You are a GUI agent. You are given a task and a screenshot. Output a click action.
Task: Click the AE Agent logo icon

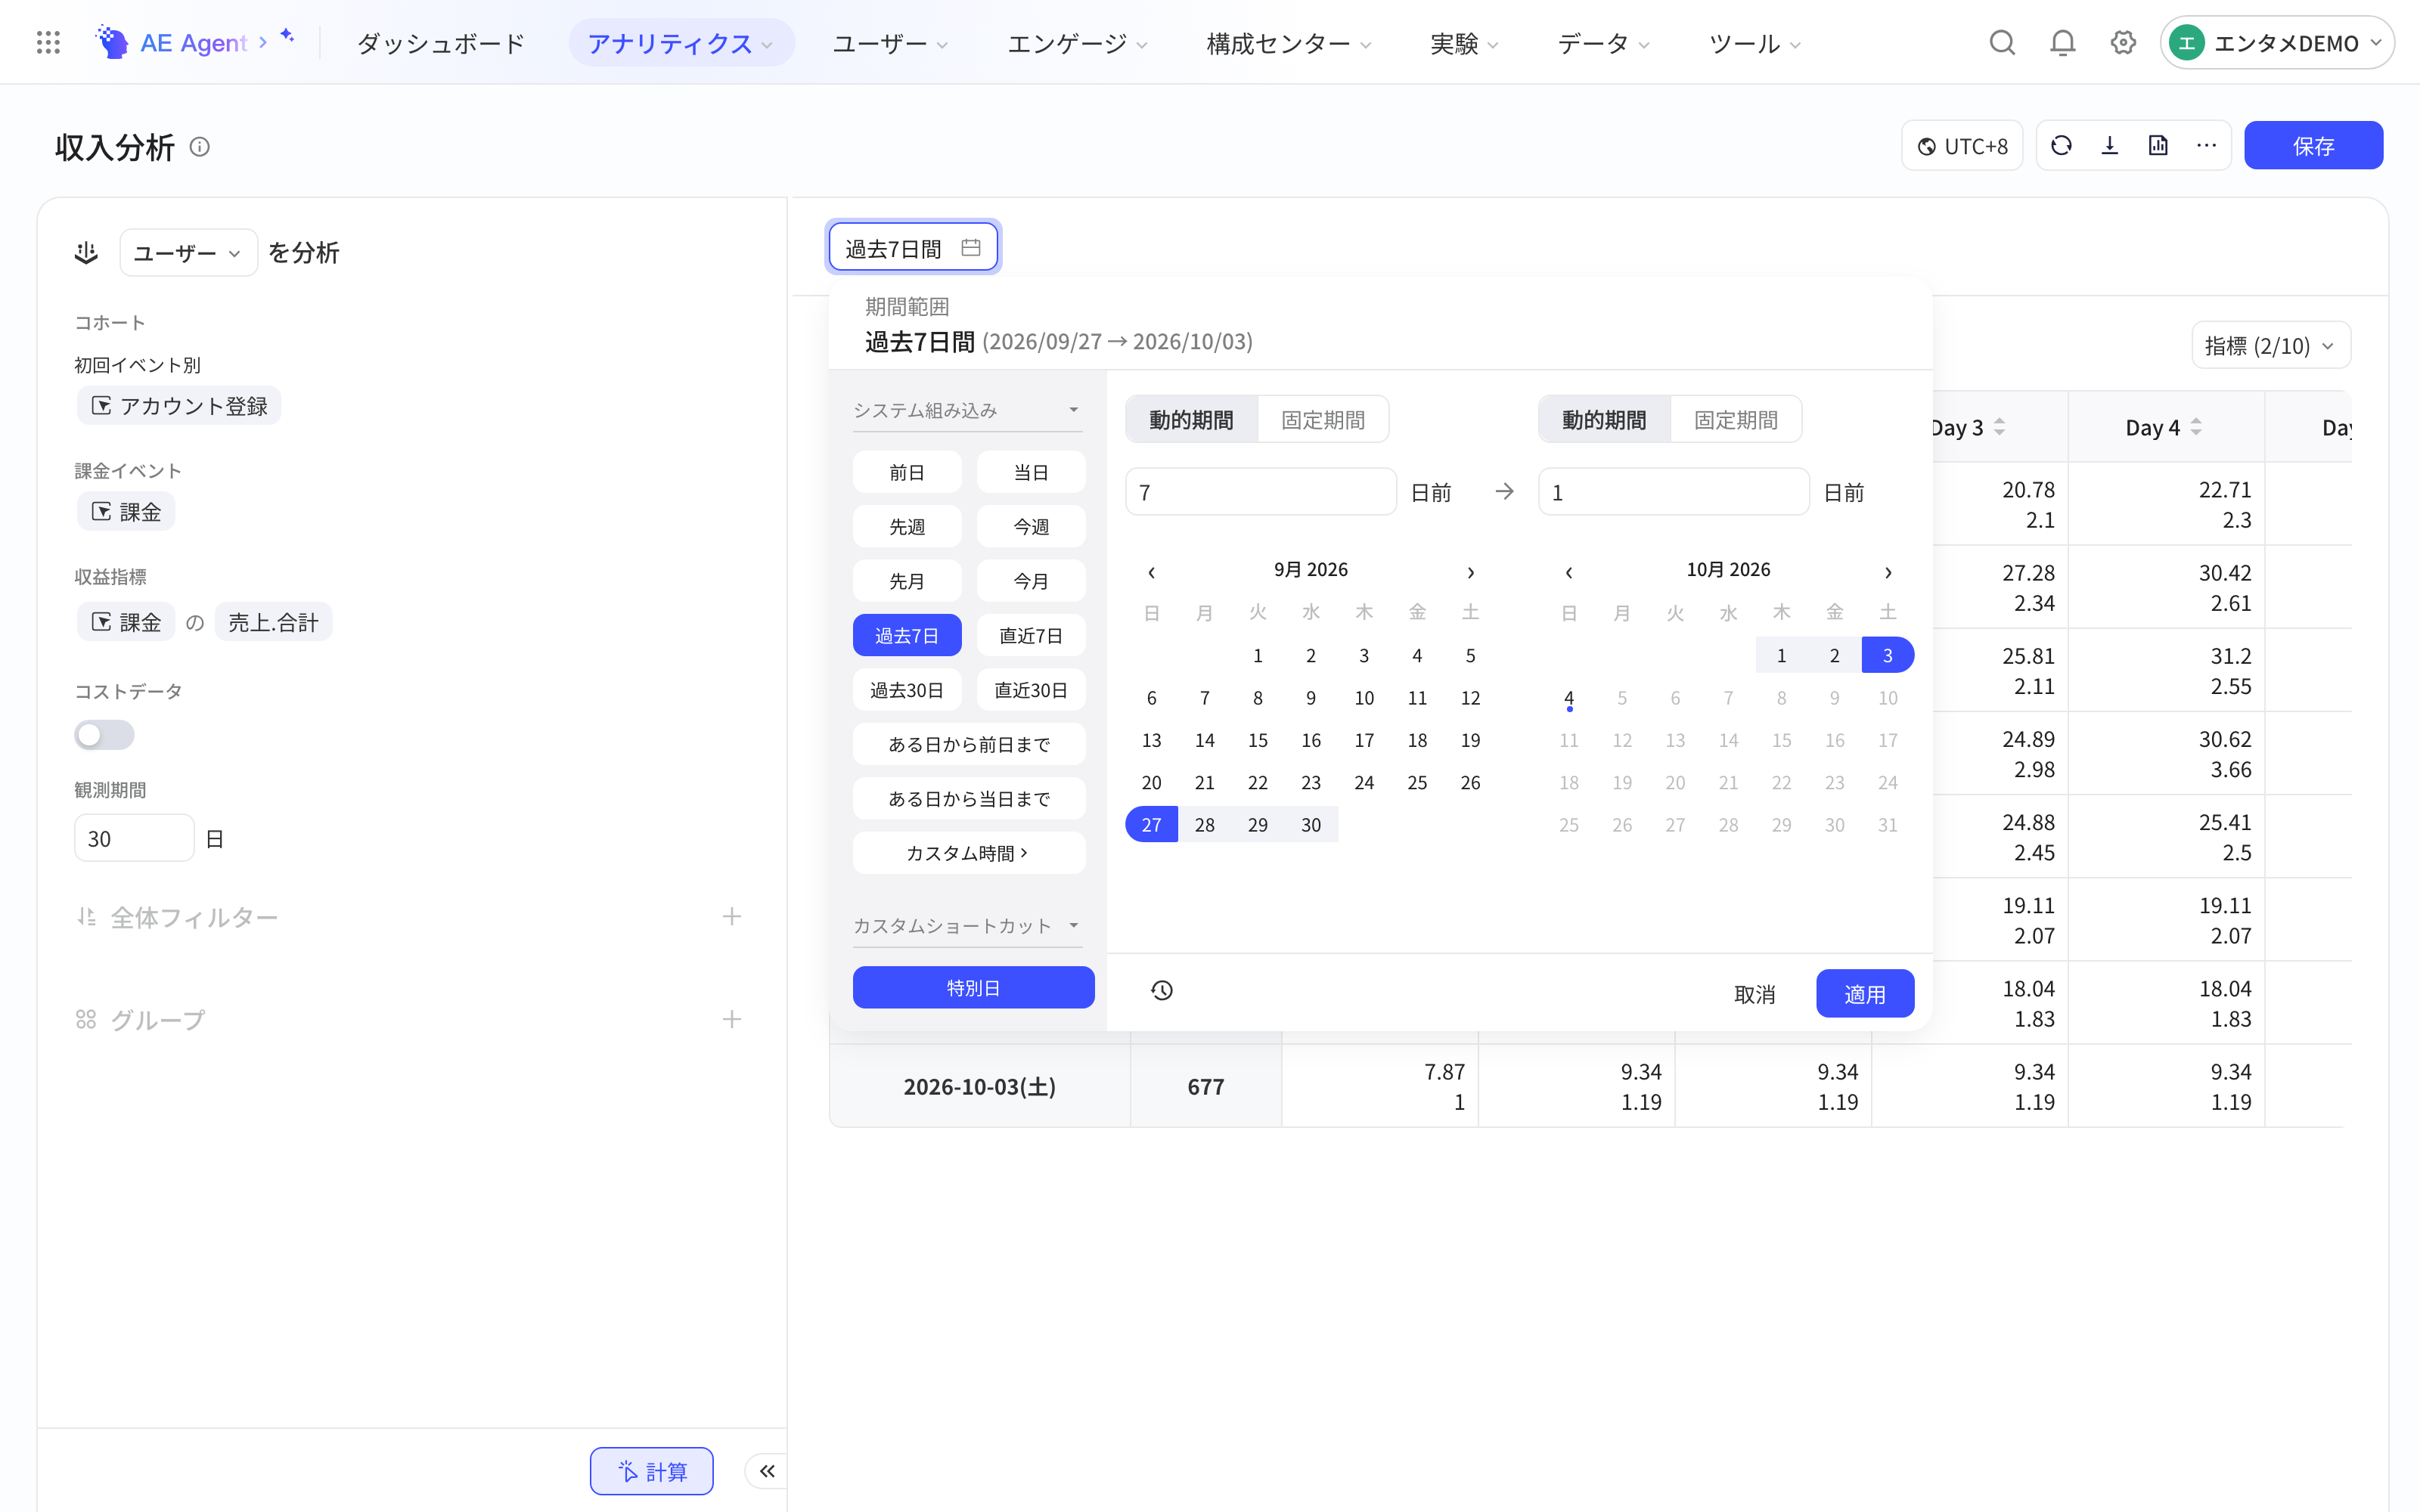point(112,42)
